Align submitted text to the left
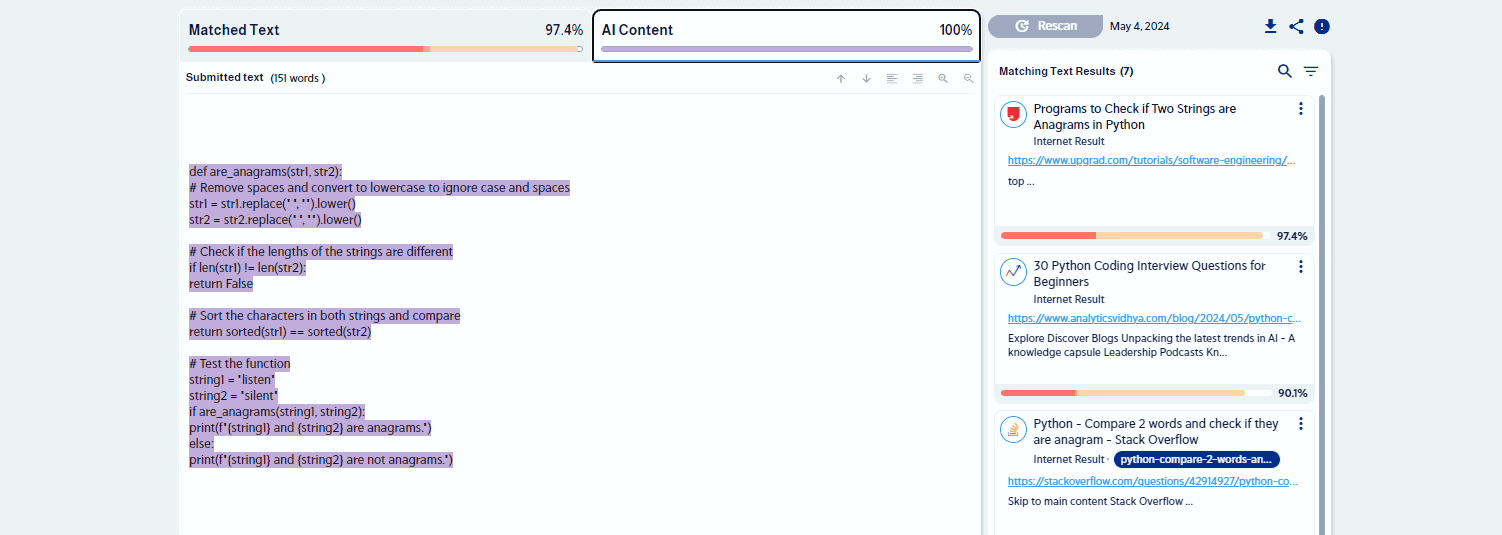The height and width of the screenshot is (535, 1502). [x=892, y=78]
